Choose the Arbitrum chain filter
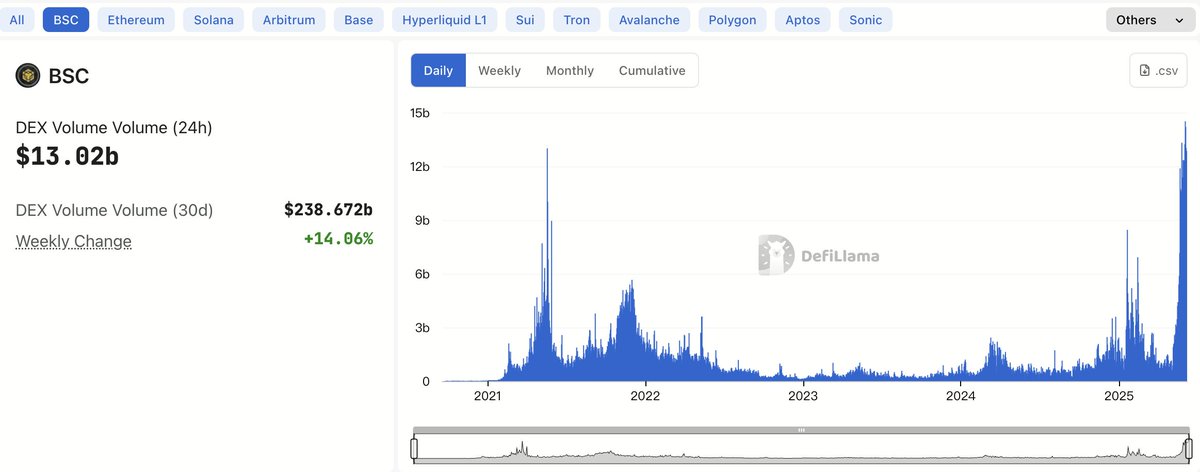Viewport: 1200px width, 472px height. (288, 20)
